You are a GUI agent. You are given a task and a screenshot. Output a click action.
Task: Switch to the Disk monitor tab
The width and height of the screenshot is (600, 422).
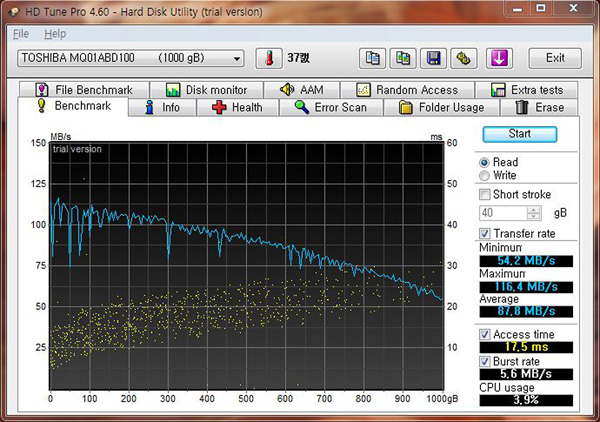[x=207, y=90]
